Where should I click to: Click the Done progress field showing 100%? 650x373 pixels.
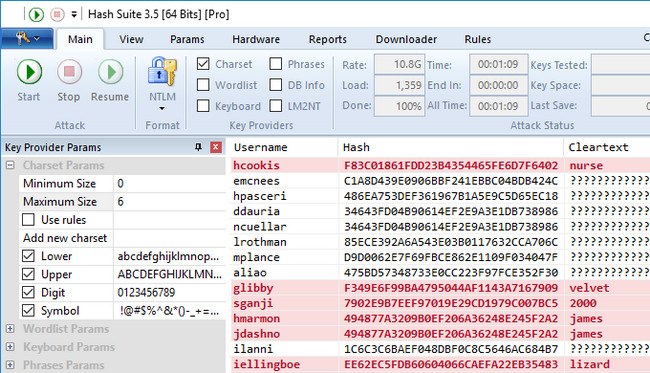(x=399, y=106)
